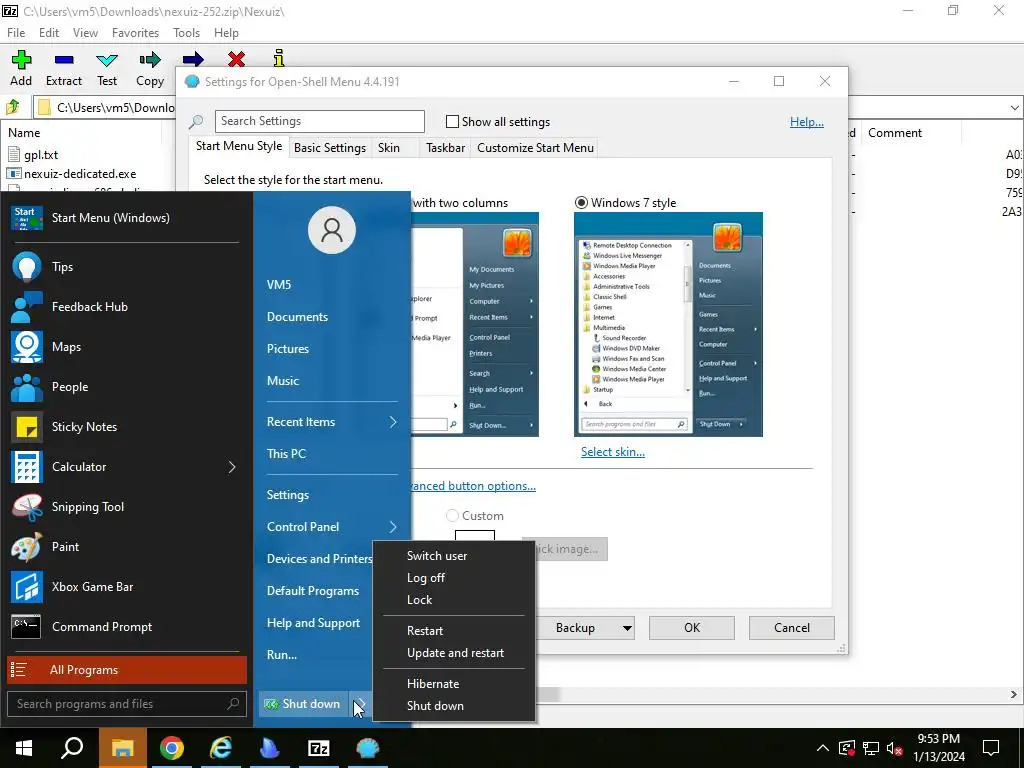
Task: Click the 7-Zip Delete red X icon
Action: (x=236, y=59)
